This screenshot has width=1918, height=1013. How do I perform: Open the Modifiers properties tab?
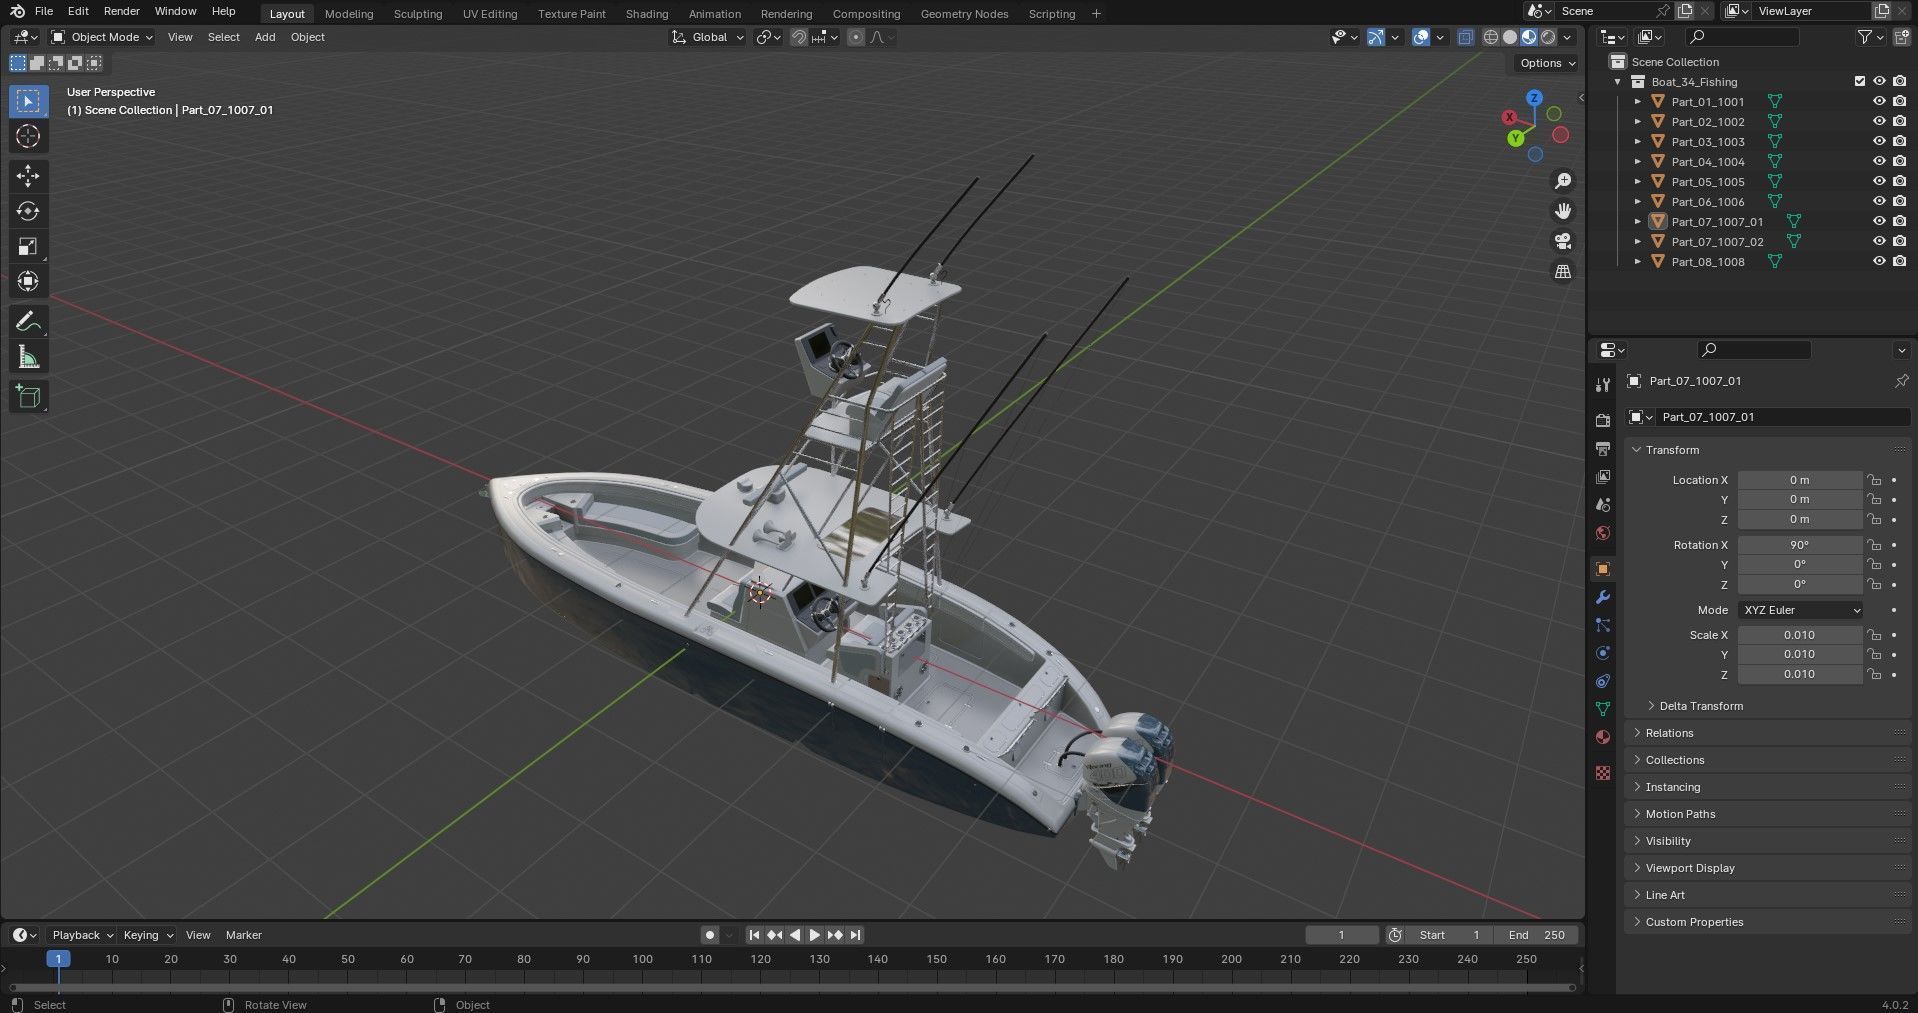[1603, 597]
